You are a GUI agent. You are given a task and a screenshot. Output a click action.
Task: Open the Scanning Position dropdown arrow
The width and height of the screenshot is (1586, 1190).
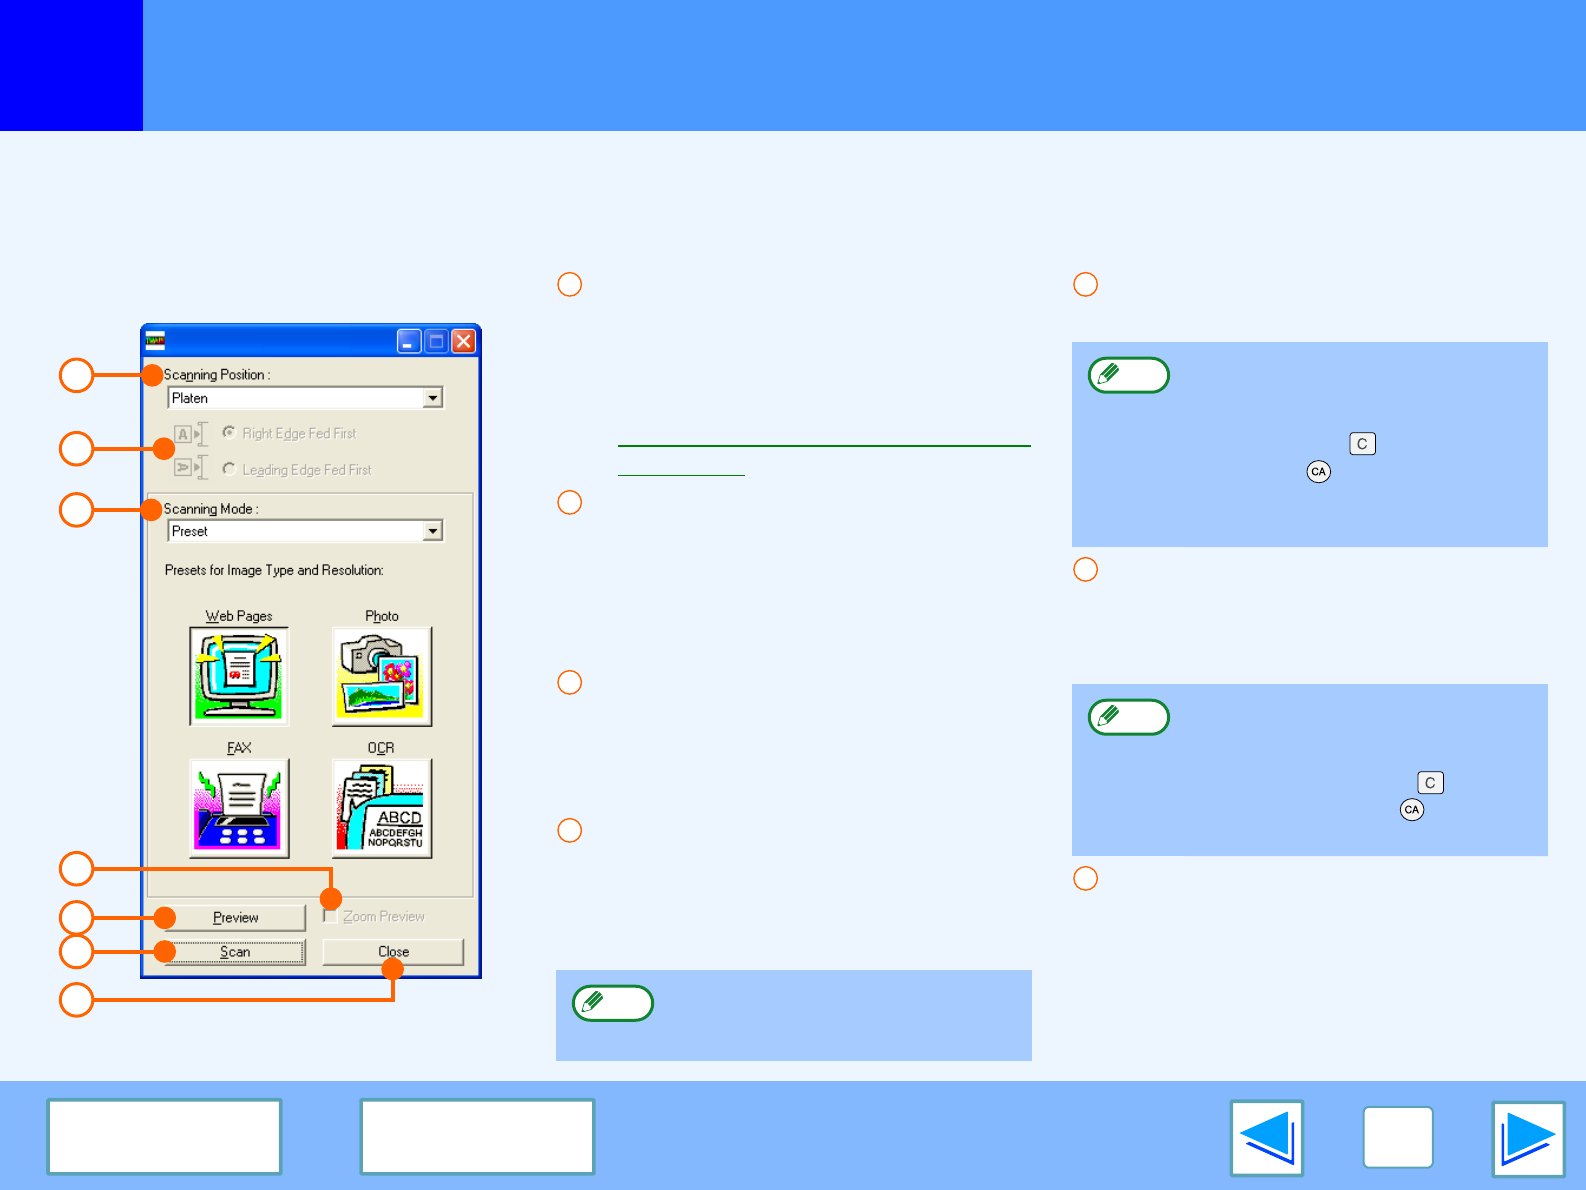pyautogui.click(x=432, y=398)
